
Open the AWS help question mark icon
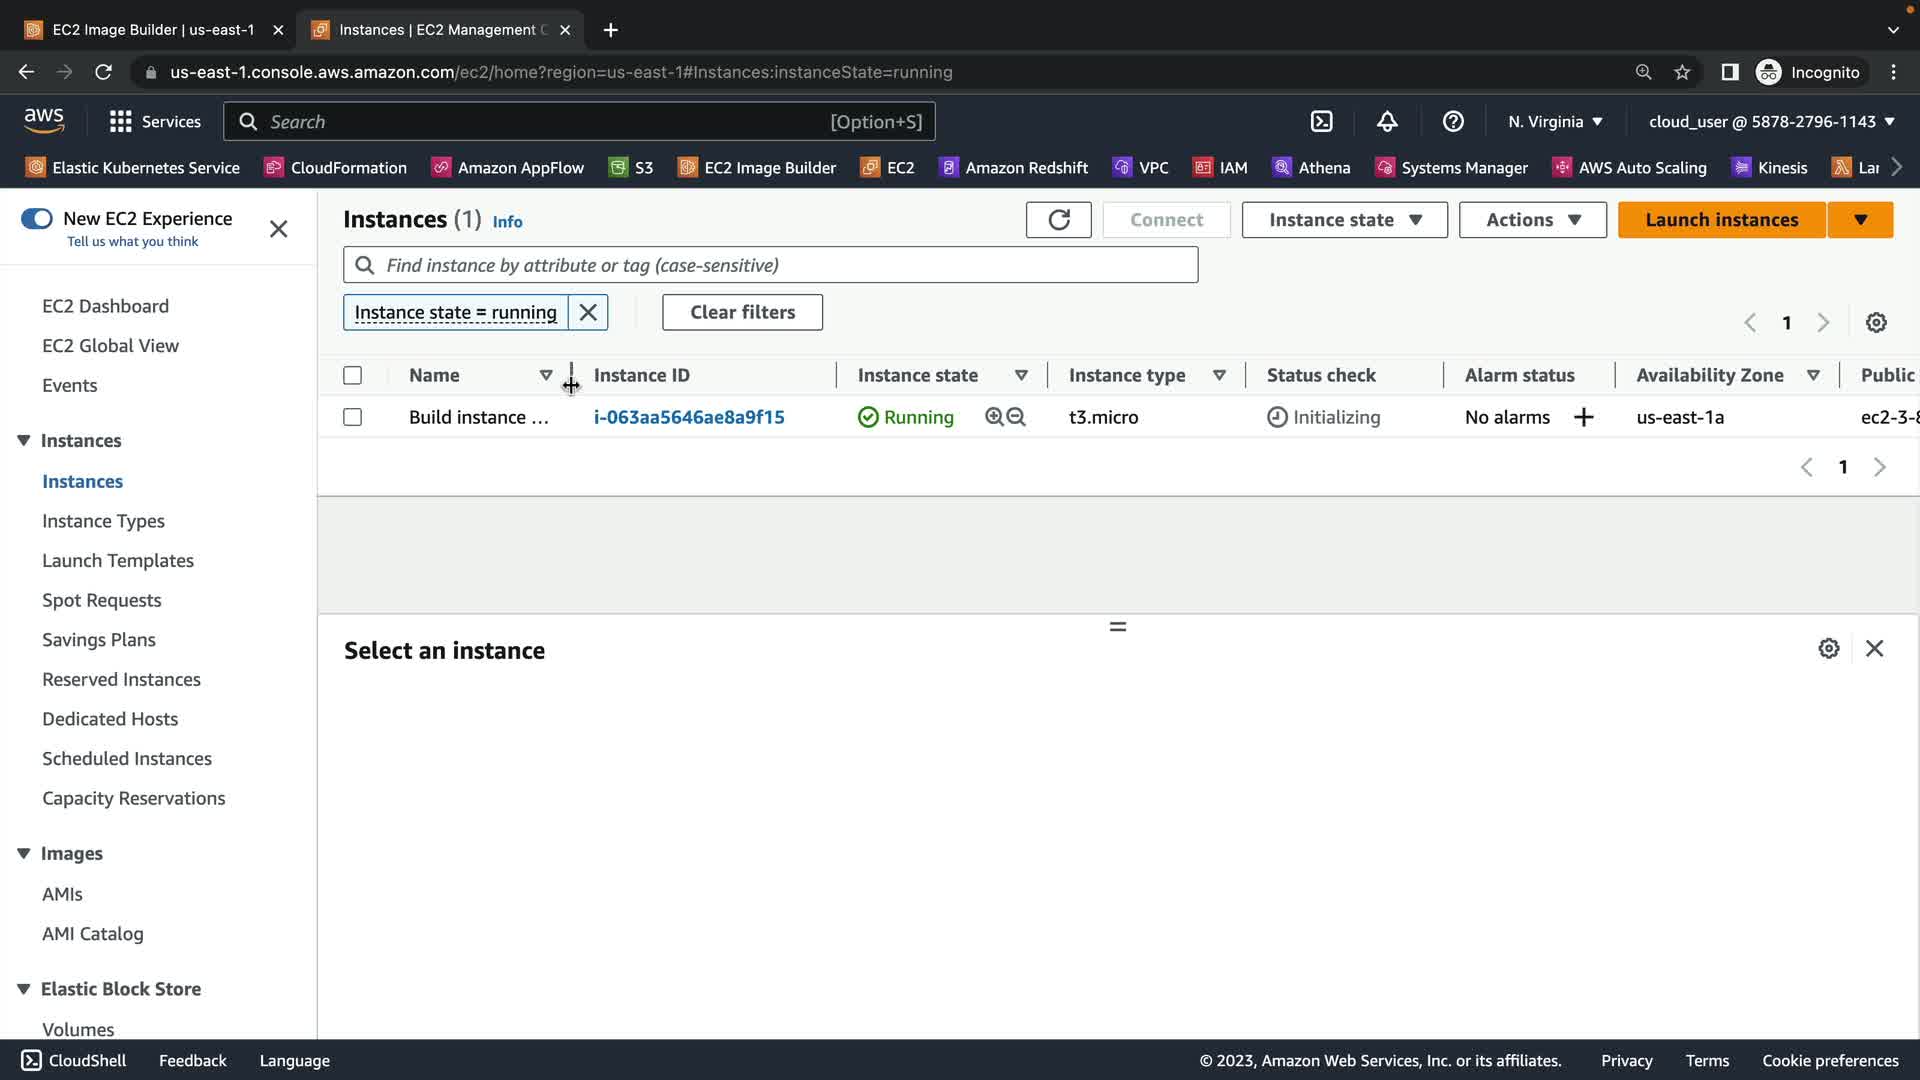[1453, 122]
